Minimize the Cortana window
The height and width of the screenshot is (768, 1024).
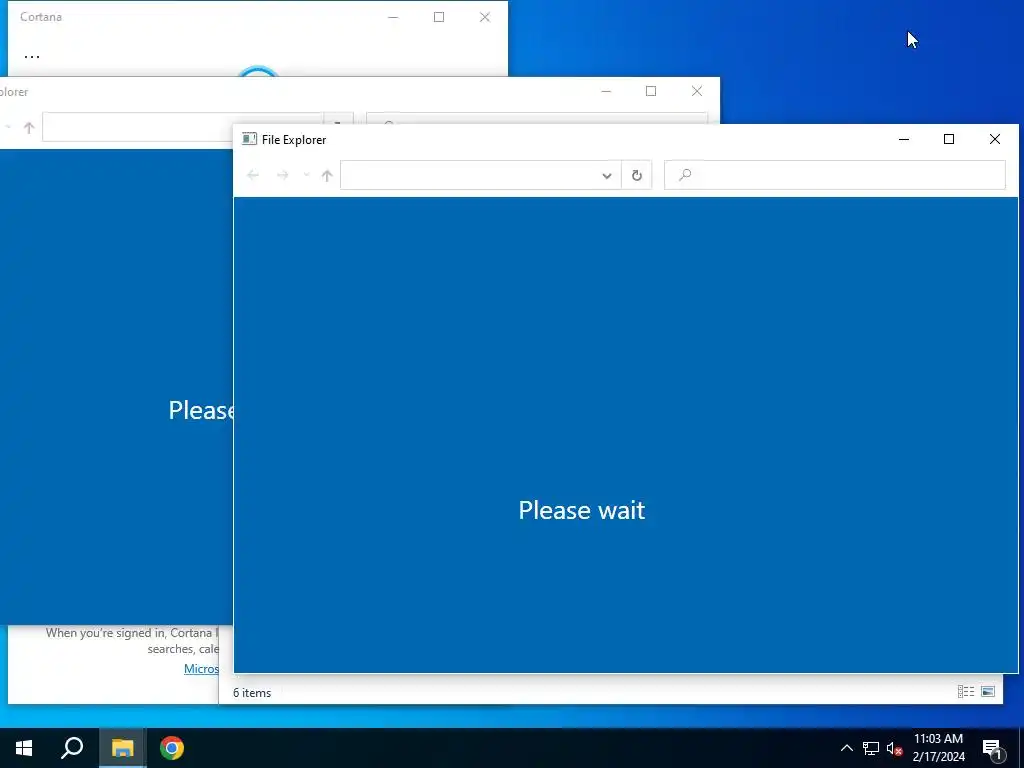(393, 17)
